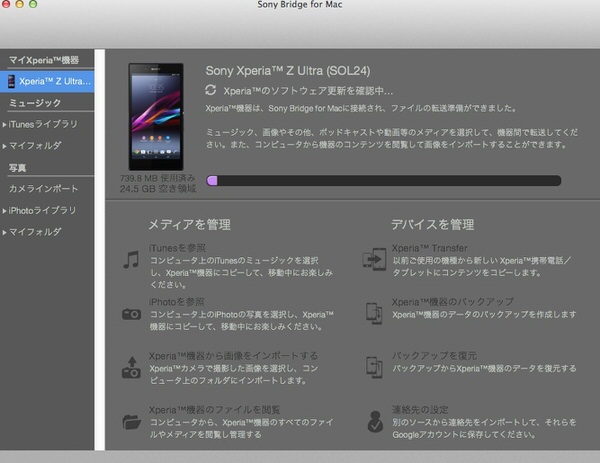
Task: Open 連絡先の設定 link
Action: [420, 410]
